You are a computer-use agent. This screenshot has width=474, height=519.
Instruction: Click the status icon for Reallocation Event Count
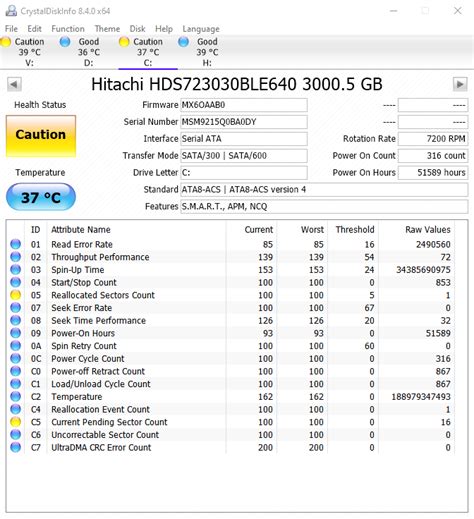(x=15, y=409)
